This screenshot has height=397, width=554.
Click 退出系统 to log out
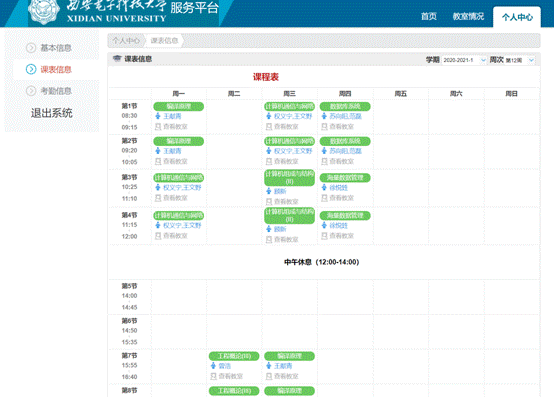click(x=52, y=113)
